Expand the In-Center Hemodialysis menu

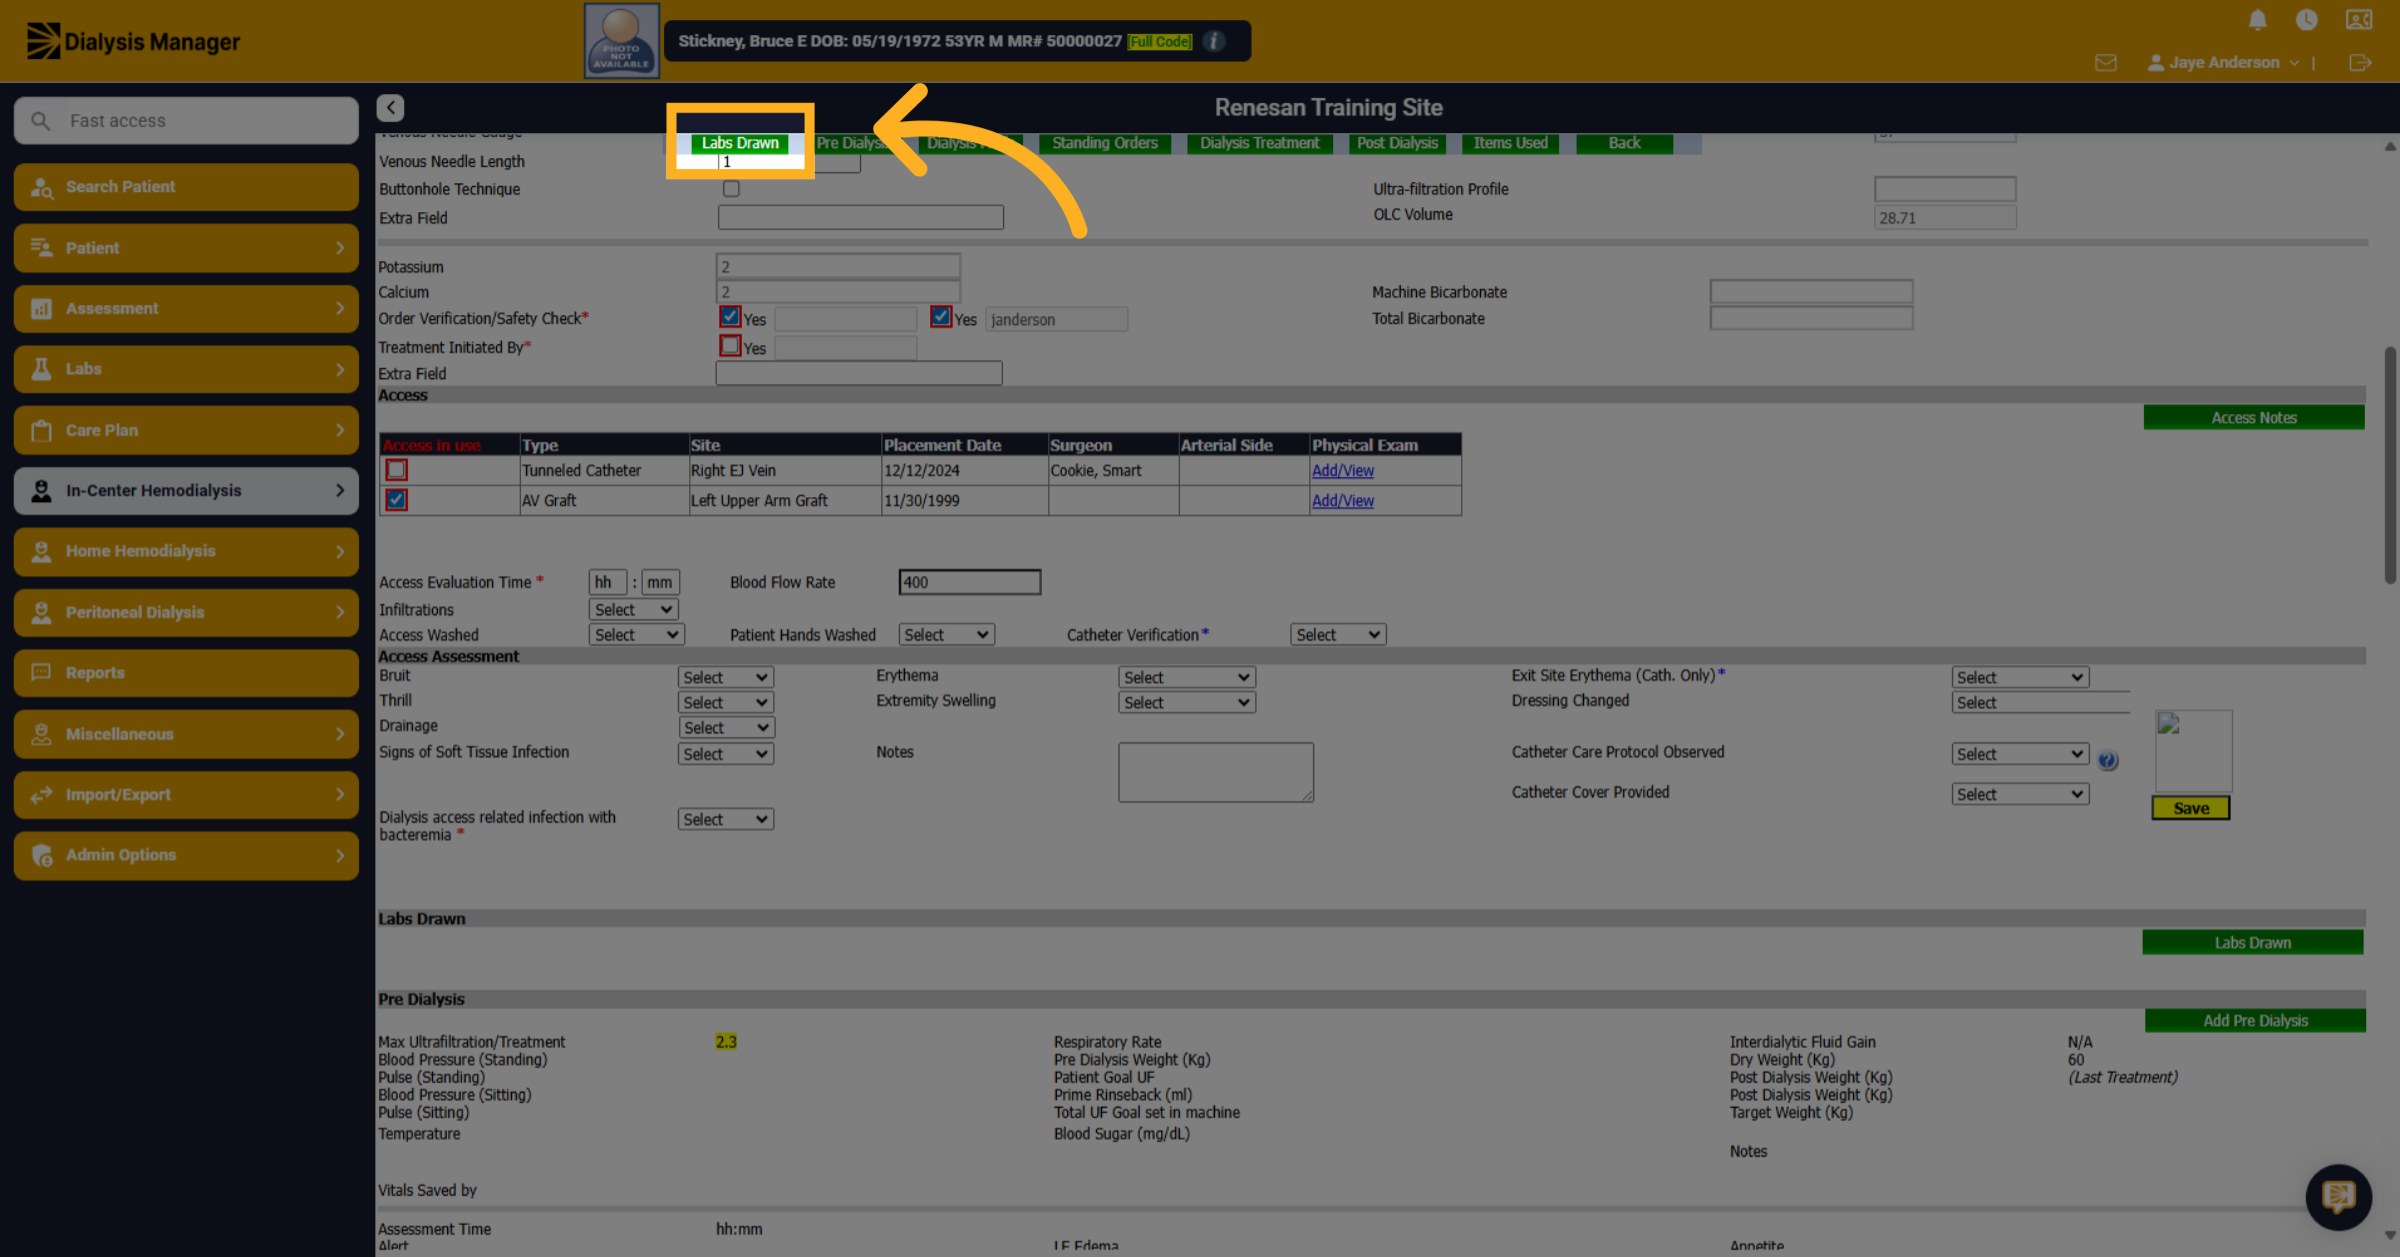click(x=186, y=491)
